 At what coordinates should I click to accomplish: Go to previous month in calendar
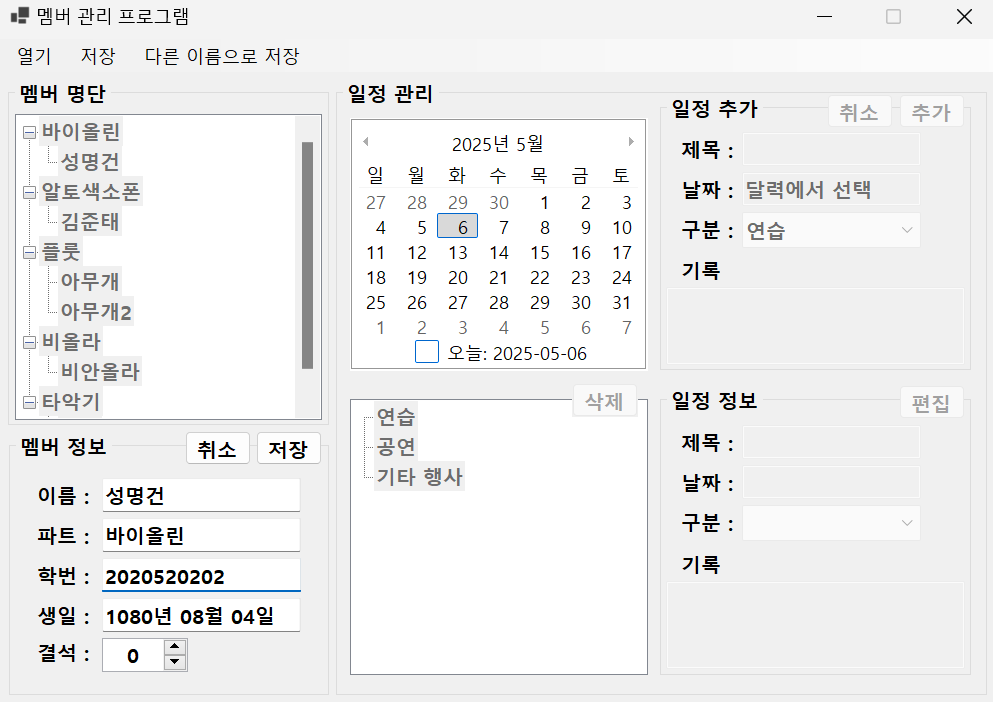tap(365, 142)
